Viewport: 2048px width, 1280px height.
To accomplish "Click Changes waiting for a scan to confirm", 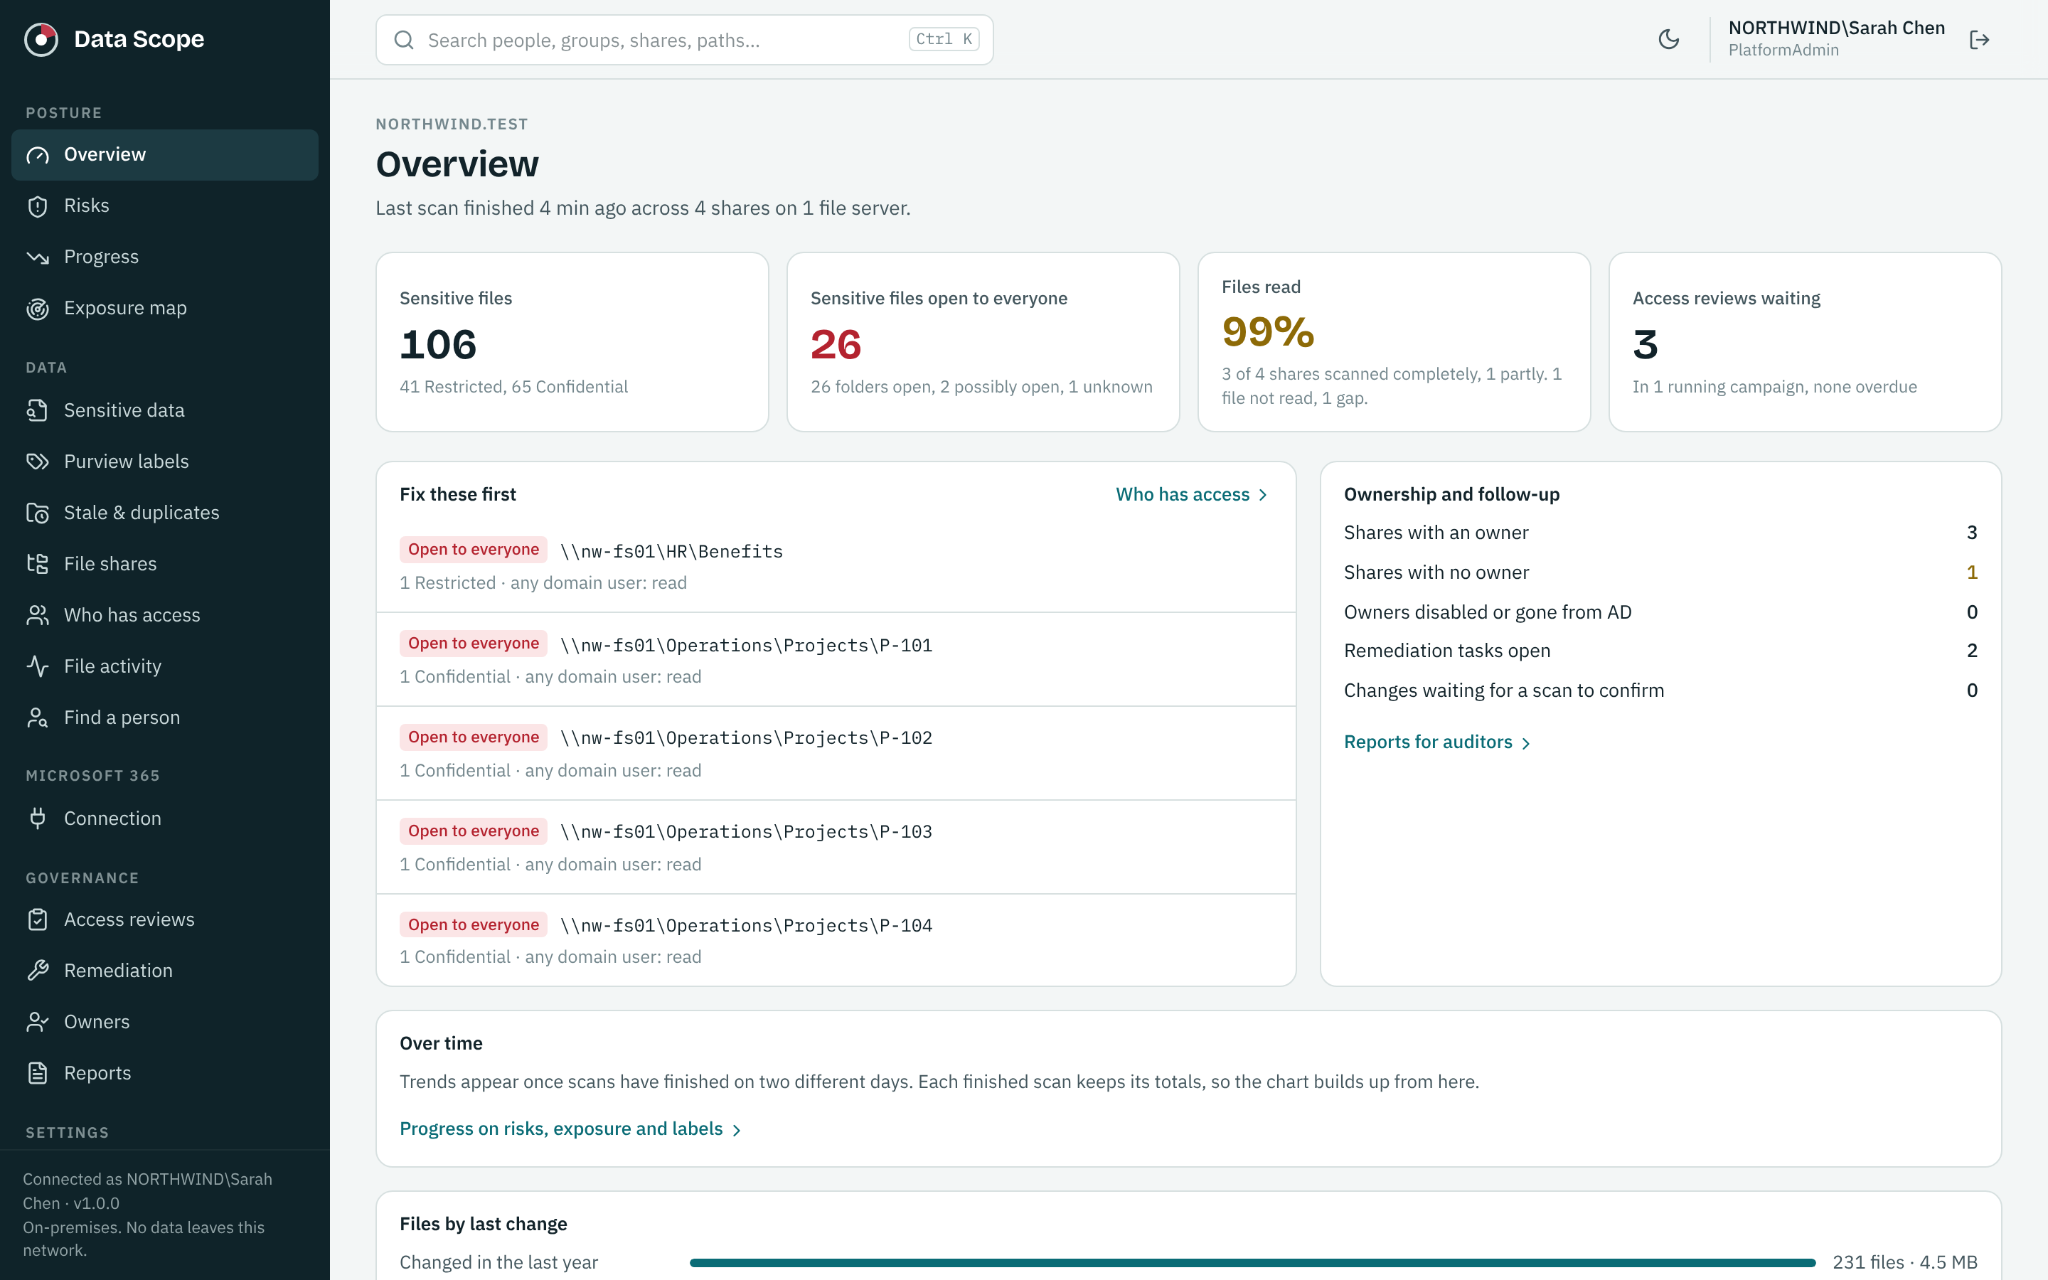I will (1660, 690).
